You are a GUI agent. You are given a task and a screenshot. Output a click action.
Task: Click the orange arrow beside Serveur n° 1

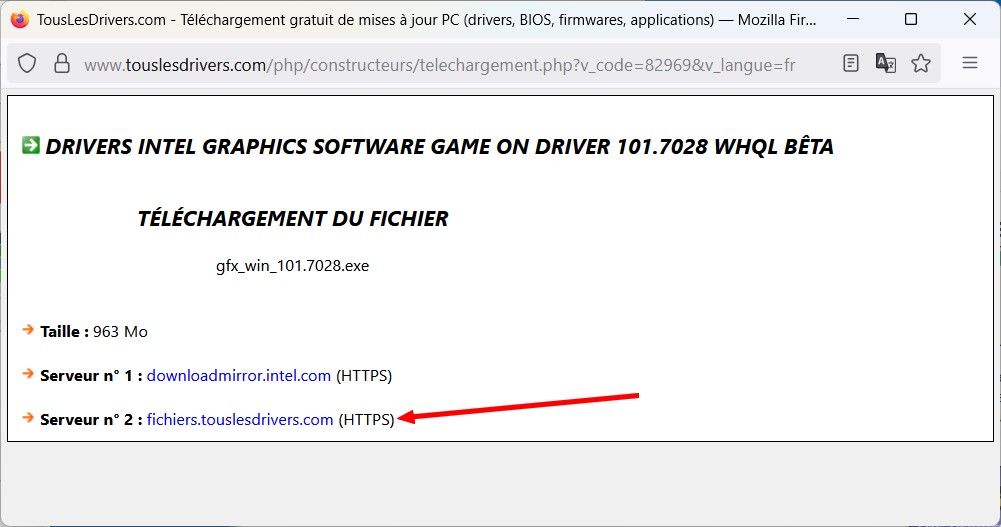pos(28,374)
